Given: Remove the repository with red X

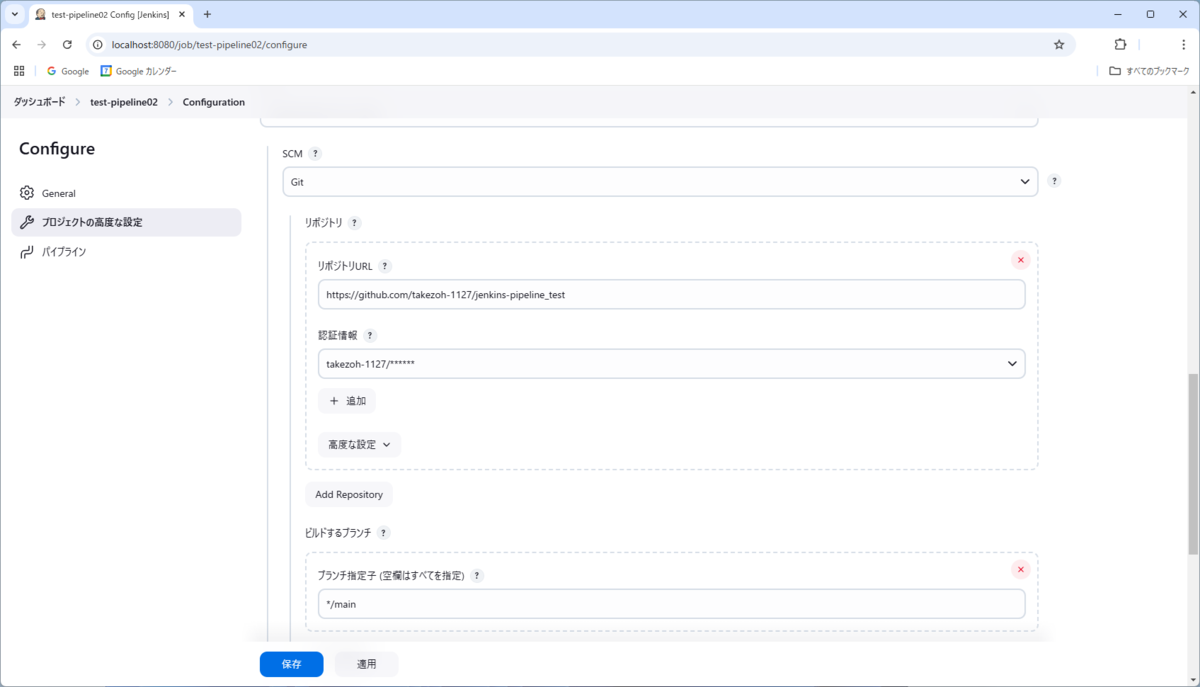Looking at the screenshot, I should [1021, 260].
